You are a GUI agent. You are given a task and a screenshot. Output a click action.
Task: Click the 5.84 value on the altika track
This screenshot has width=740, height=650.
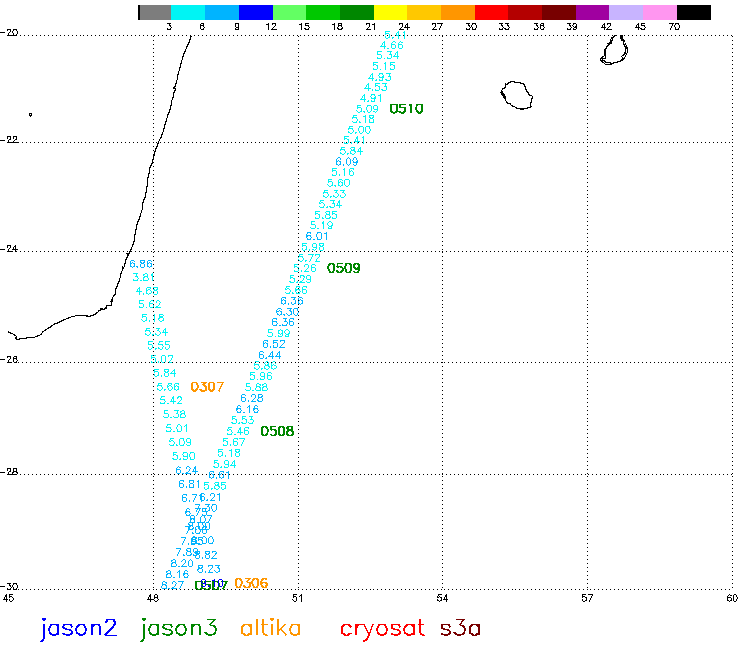point(165,373)
